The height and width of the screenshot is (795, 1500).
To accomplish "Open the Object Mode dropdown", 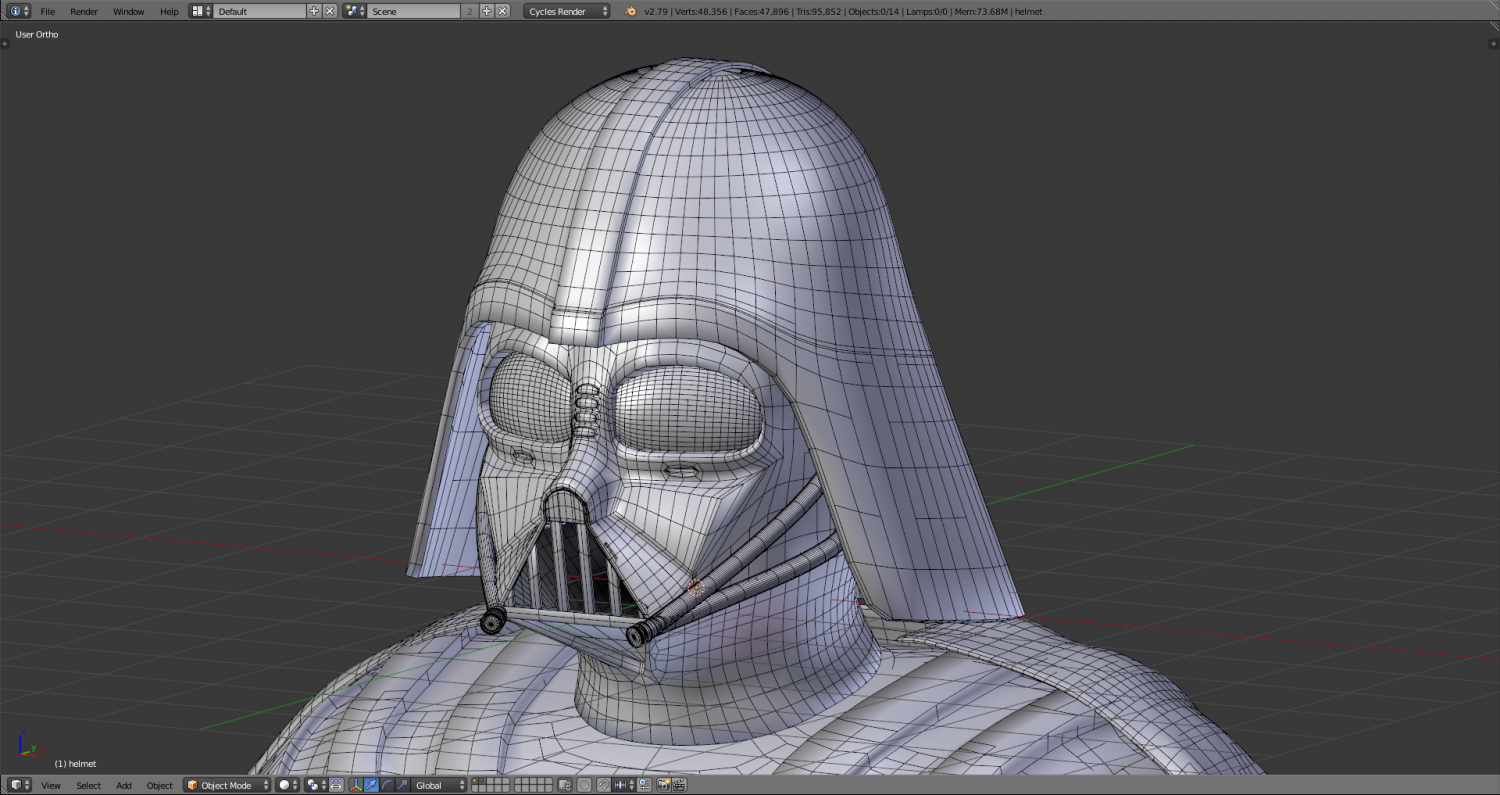I will (227, 785).
